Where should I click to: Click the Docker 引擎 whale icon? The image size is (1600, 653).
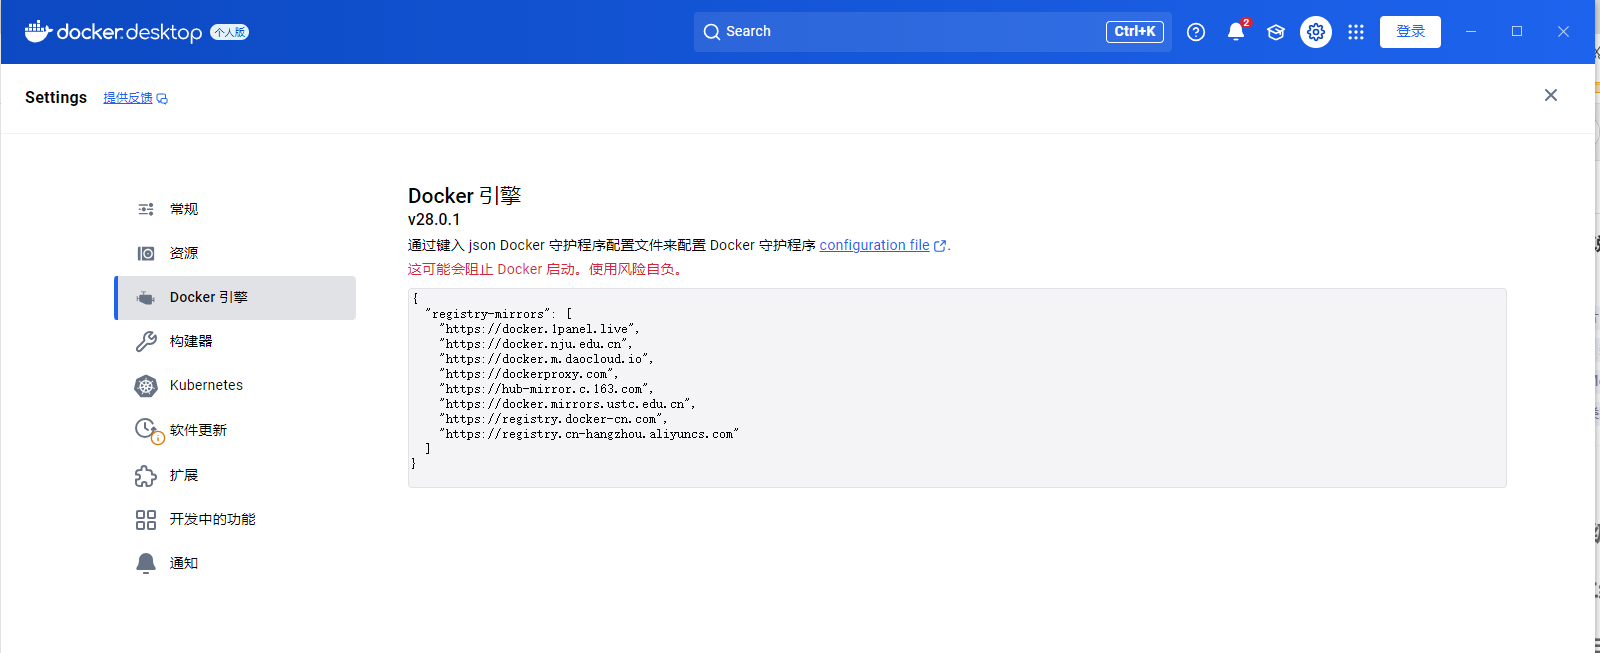[146, 298]
